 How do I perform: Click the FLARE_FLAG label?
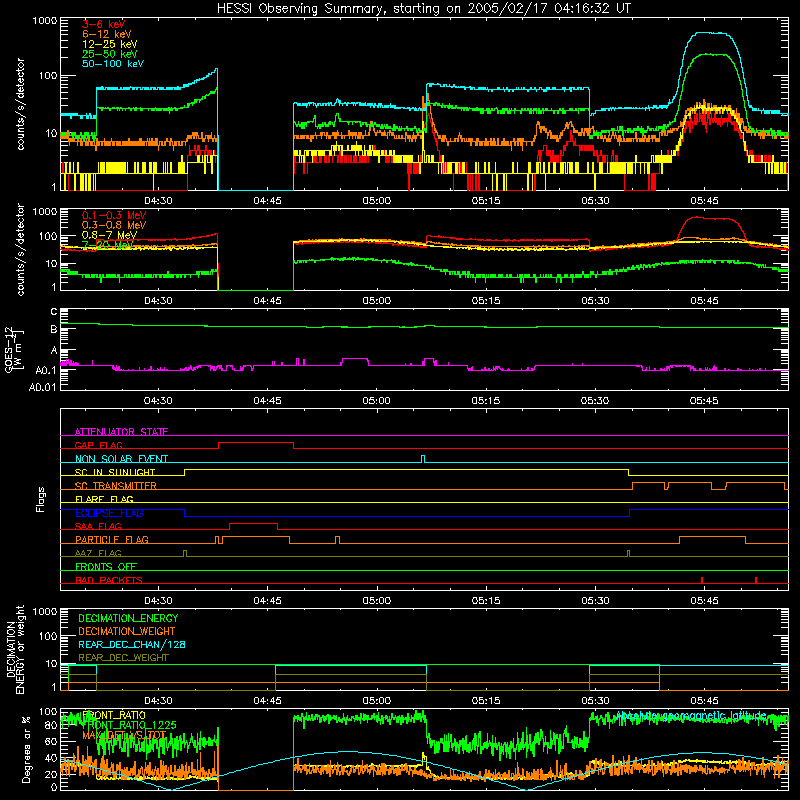tap(104, 499)
